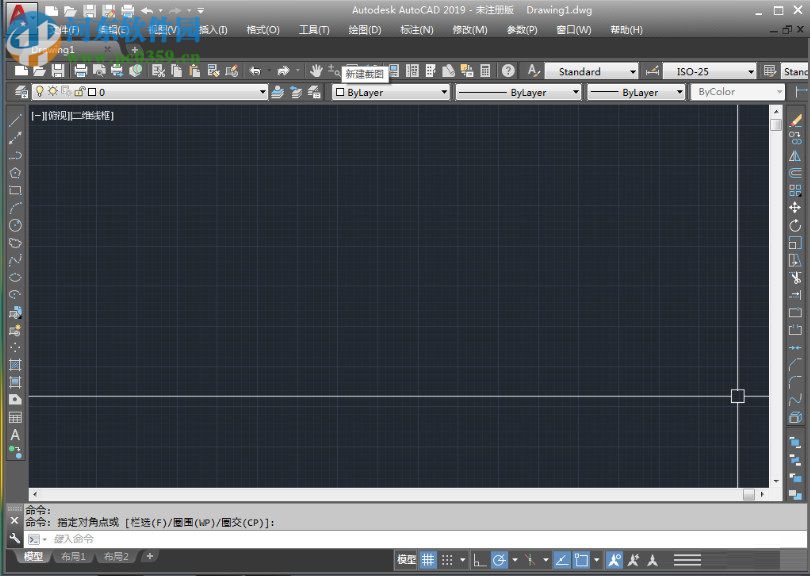Select the Line tool in the draw toolbar

14,121
